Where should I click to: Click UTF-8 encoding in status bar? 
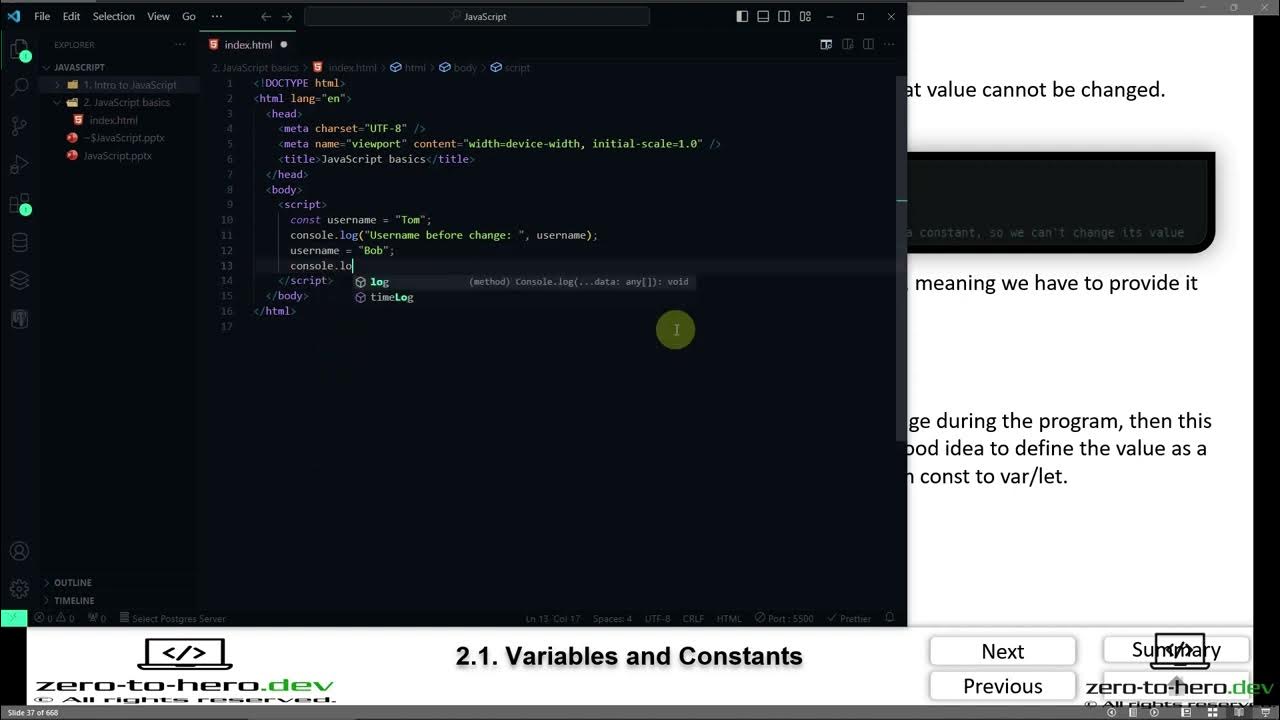pyautogui.click(x=657, y=619)
